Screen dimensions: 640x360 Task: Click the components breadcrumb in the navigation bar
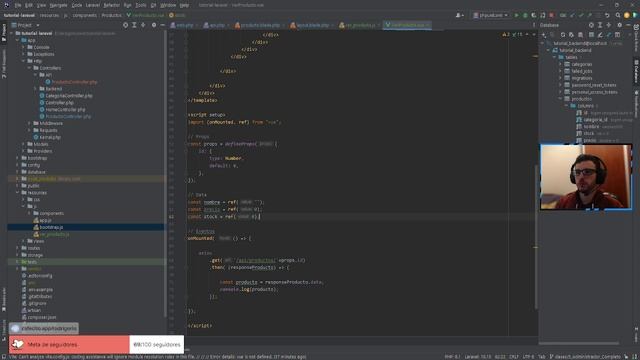84,15
